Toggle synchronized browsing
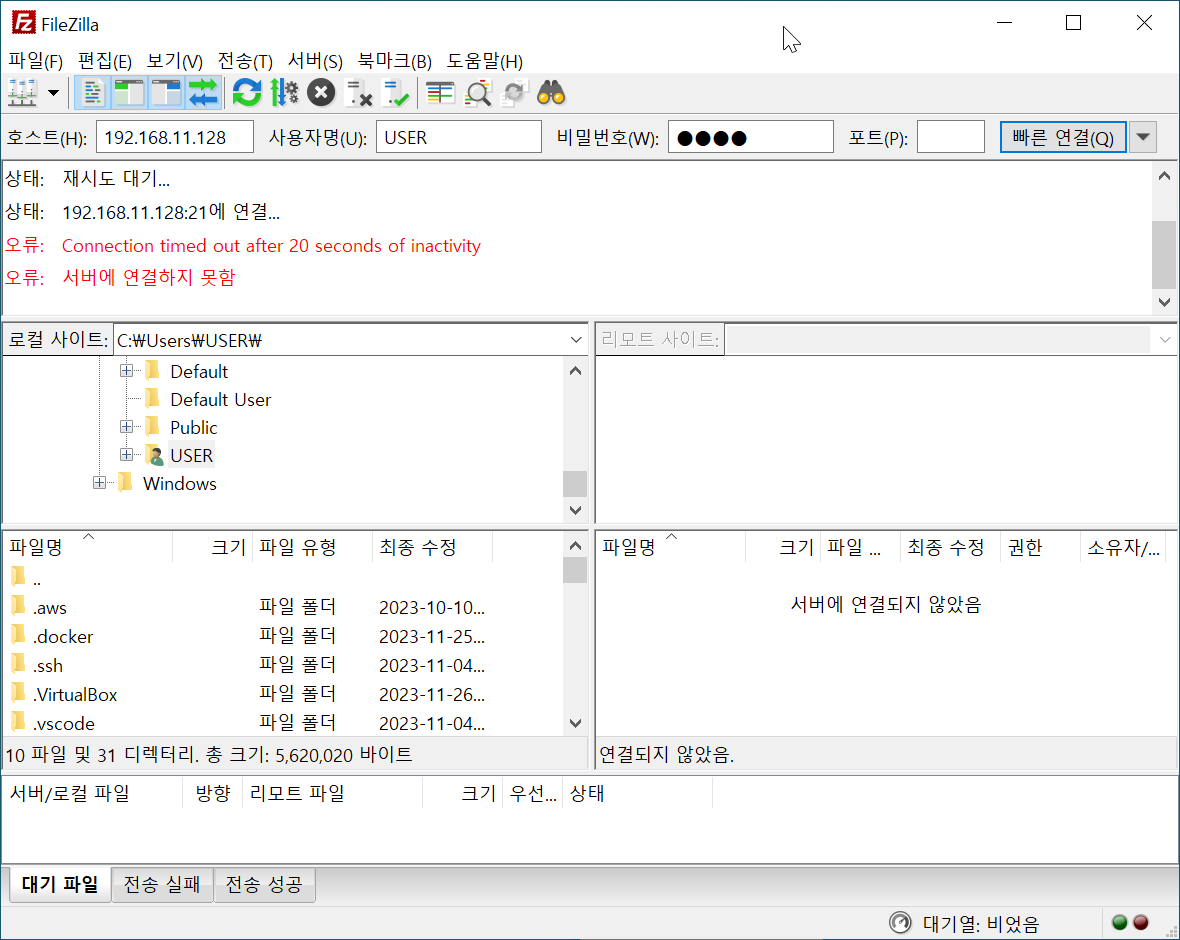 (x=514, y=93)
